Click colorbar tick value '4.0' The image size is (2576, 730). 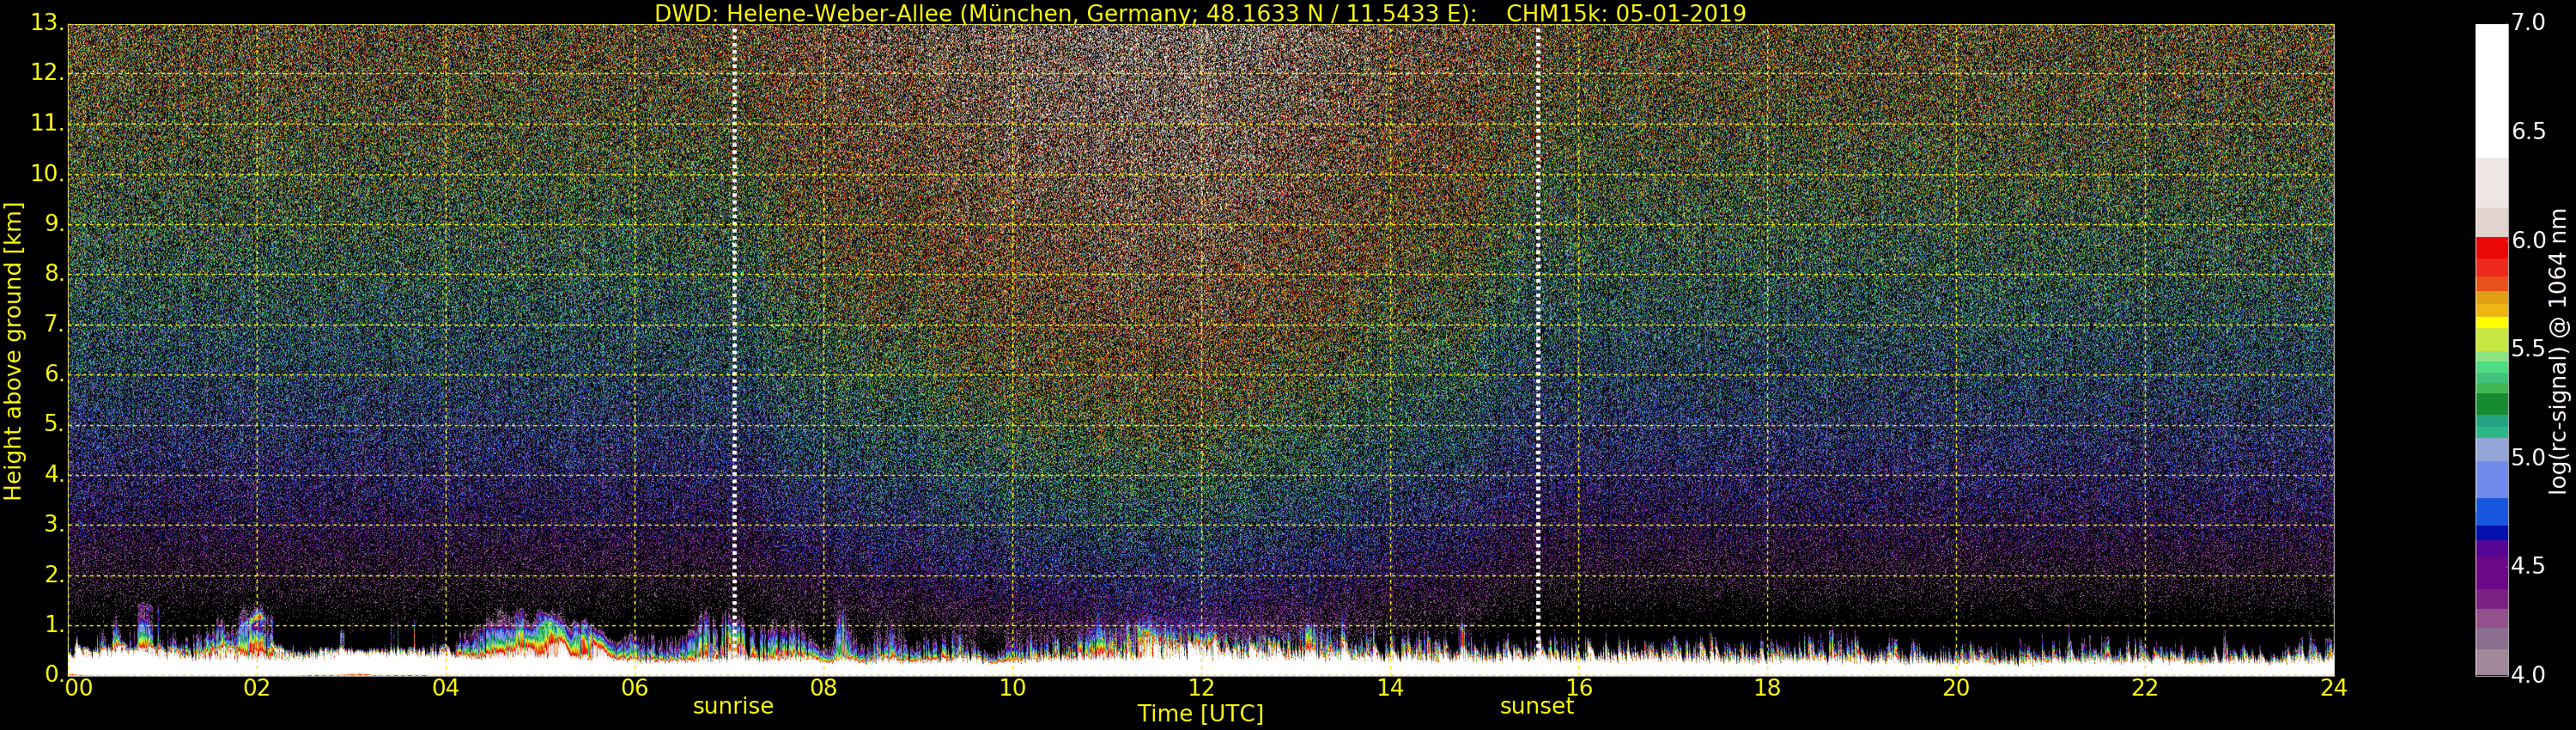(x=2528, y=675)
